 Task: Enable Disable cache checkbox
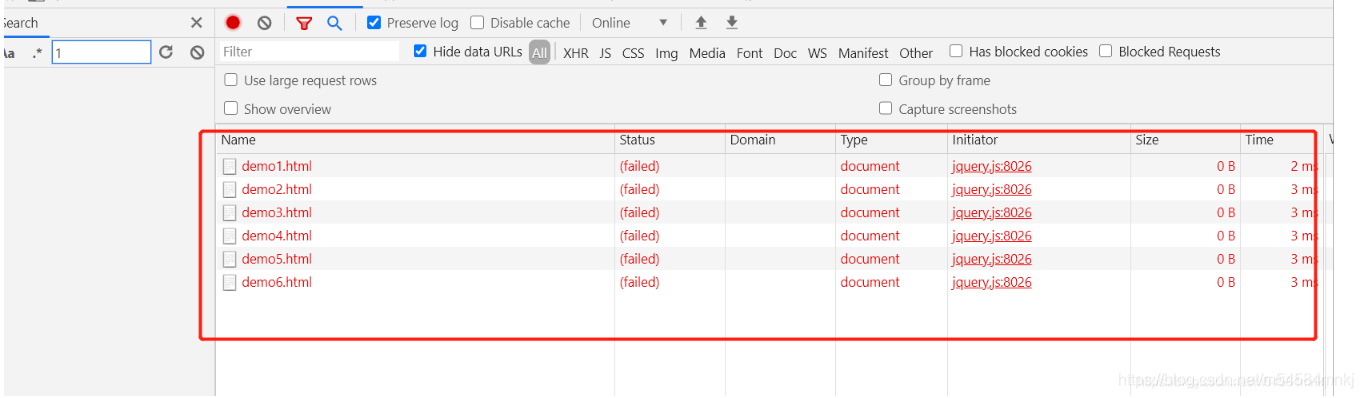(x=477, y=22)
